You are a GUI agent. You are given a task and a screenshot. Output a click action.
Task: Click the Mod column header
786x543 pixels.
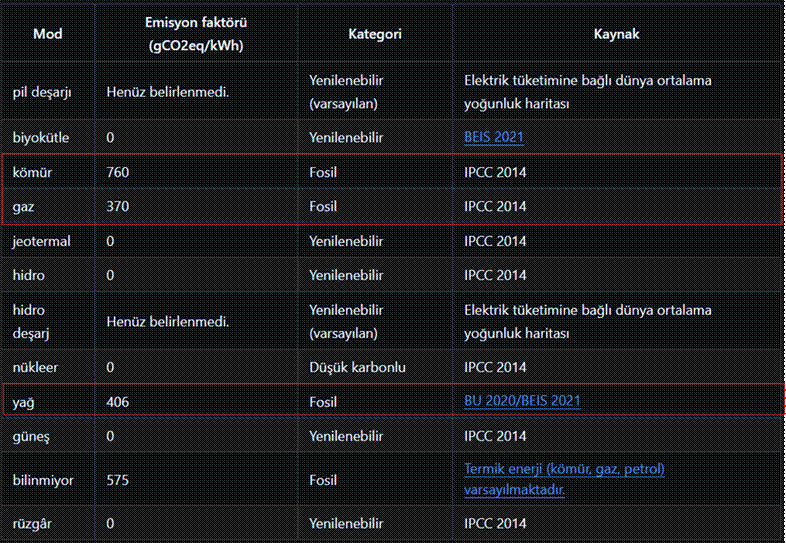(x=48, y=34)
